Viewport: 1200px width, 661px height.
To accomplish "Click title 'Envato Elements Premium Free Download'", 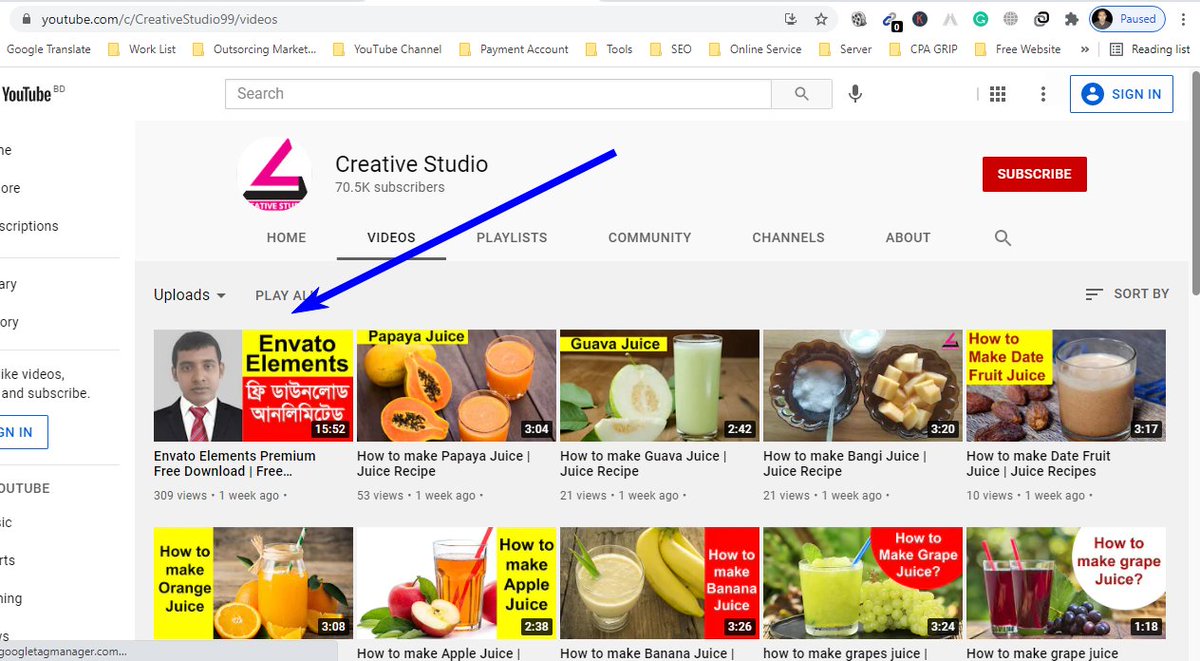I will (x=235, y=464).
